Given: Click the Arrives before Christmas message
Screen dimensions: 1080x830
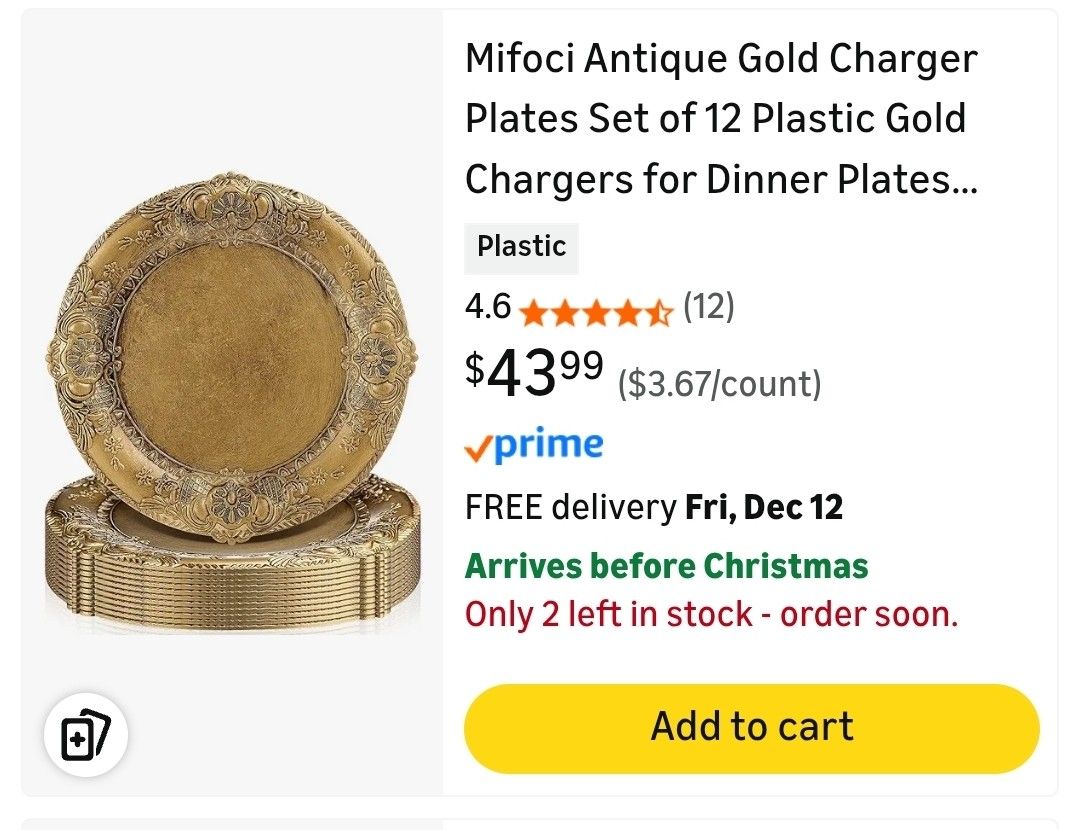Looking at the screenshot, I should [665, 564].
